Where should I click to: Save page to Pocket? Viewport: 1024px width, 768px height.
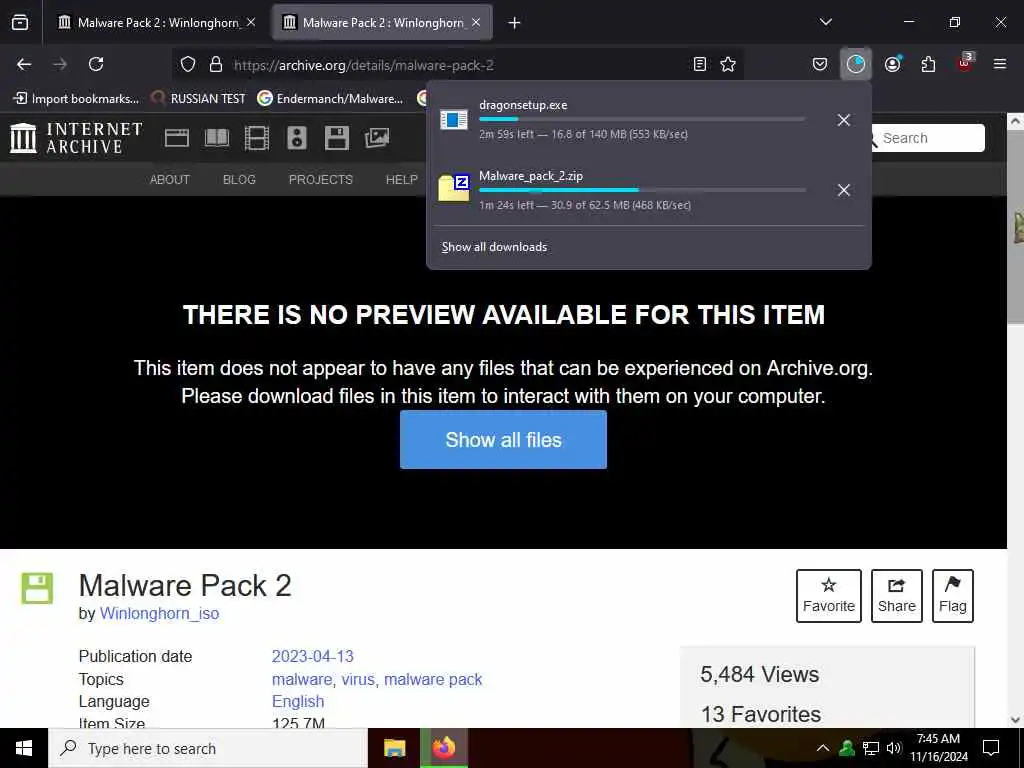[820, 64]
